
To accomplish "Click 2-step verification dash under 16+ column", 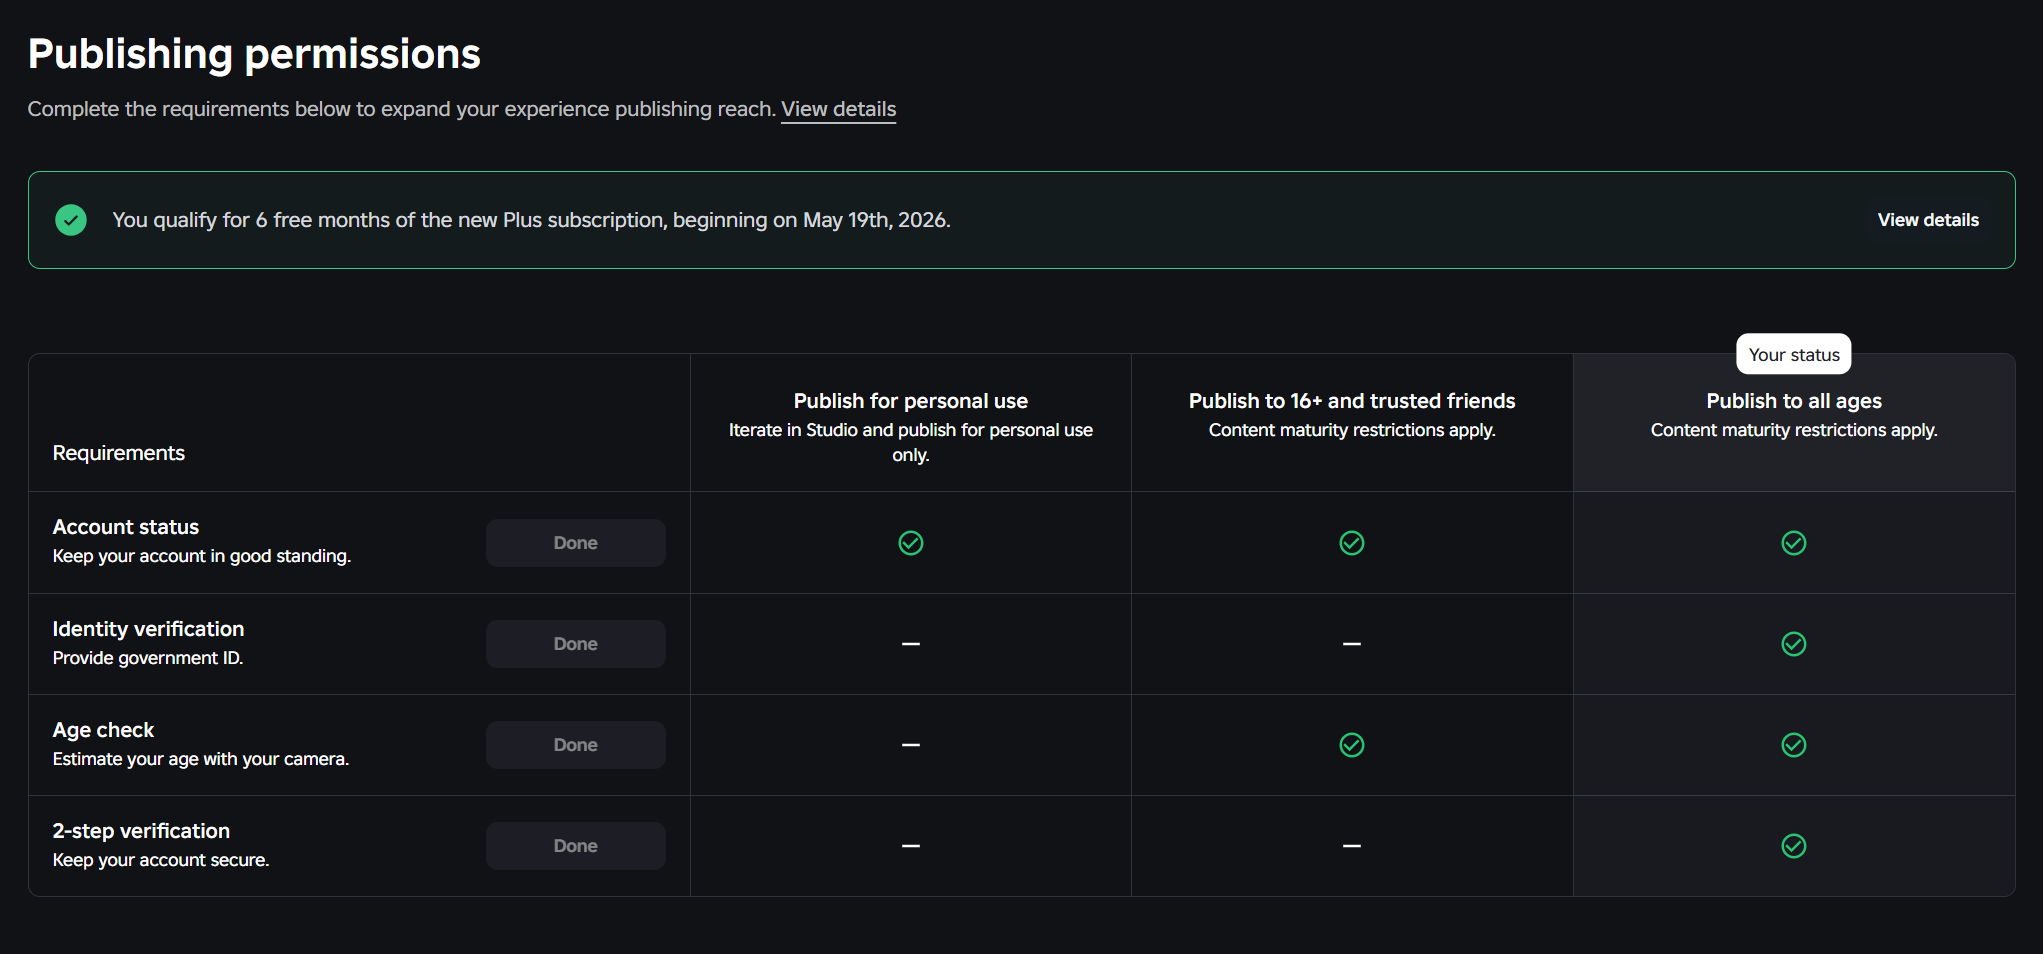I will [x=1352, y=846].
